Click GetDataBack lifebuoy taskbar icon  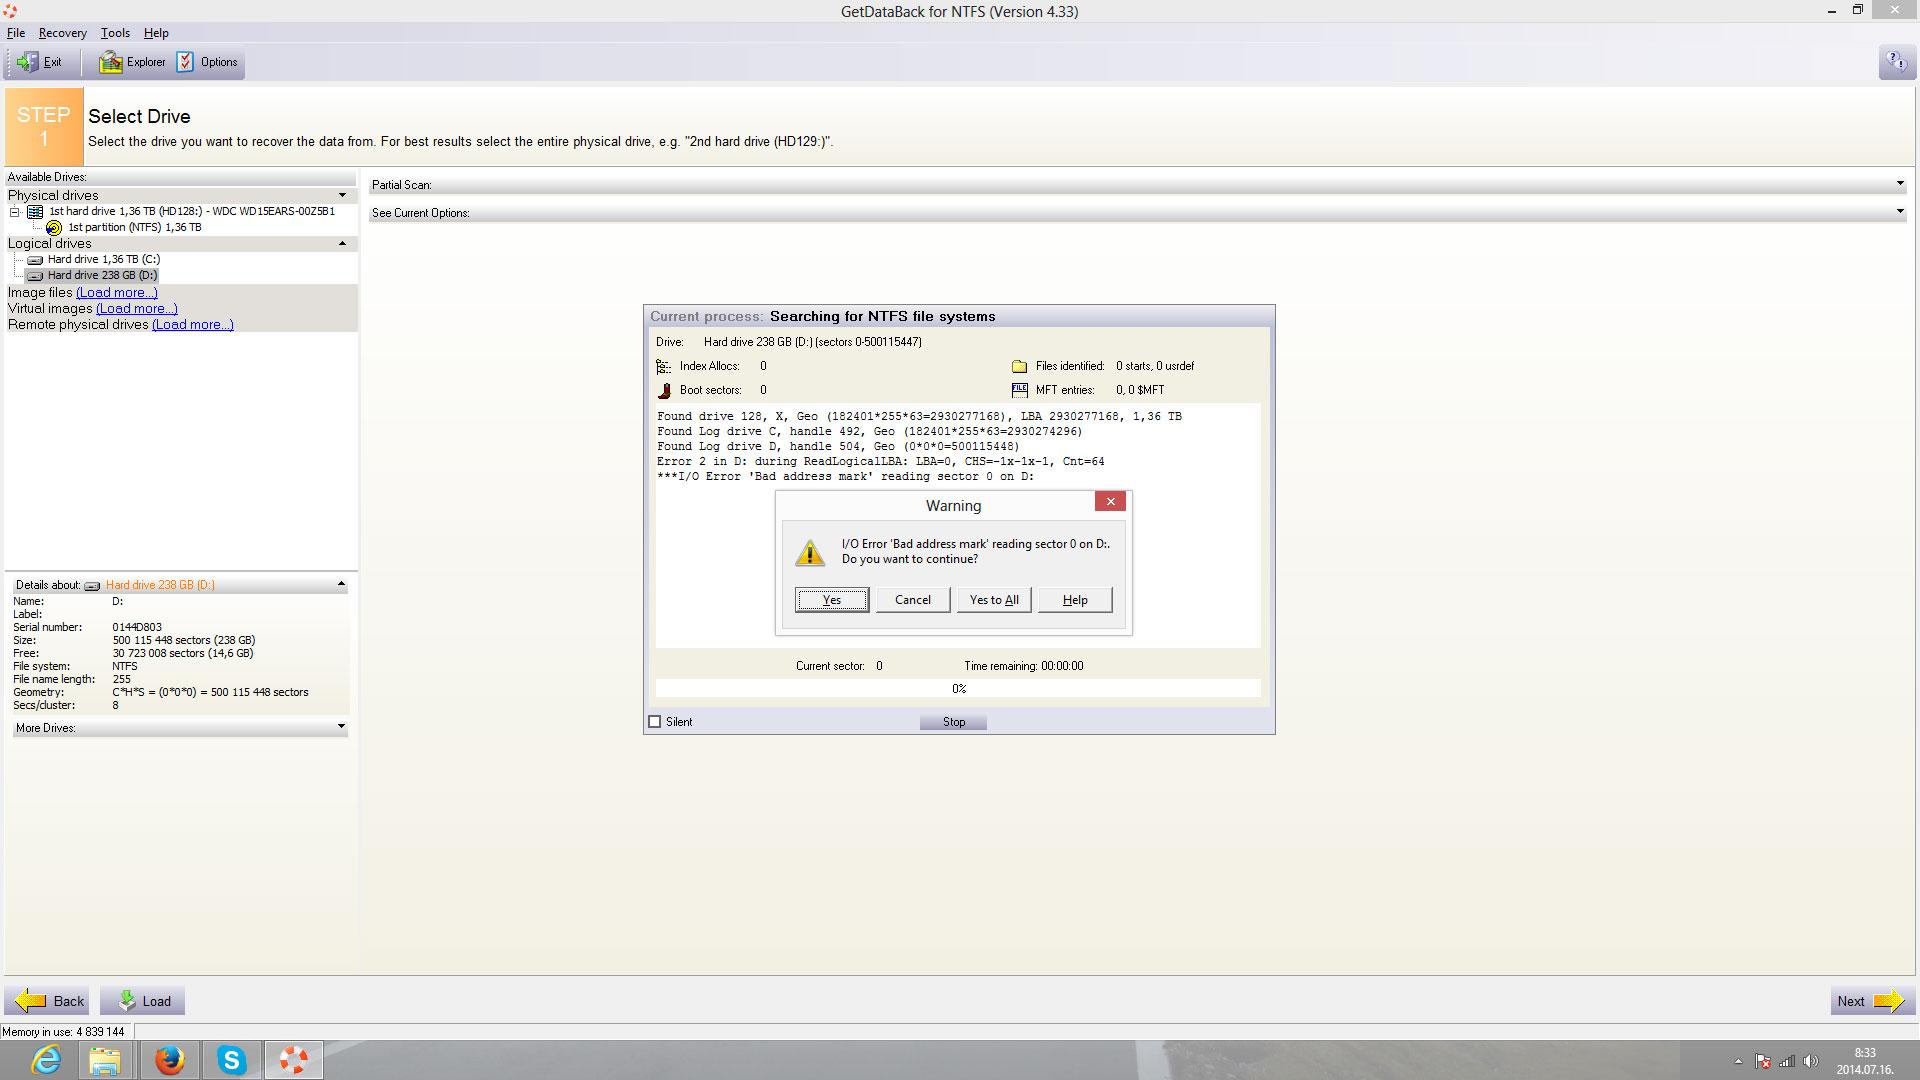[x=294, y=1060]
